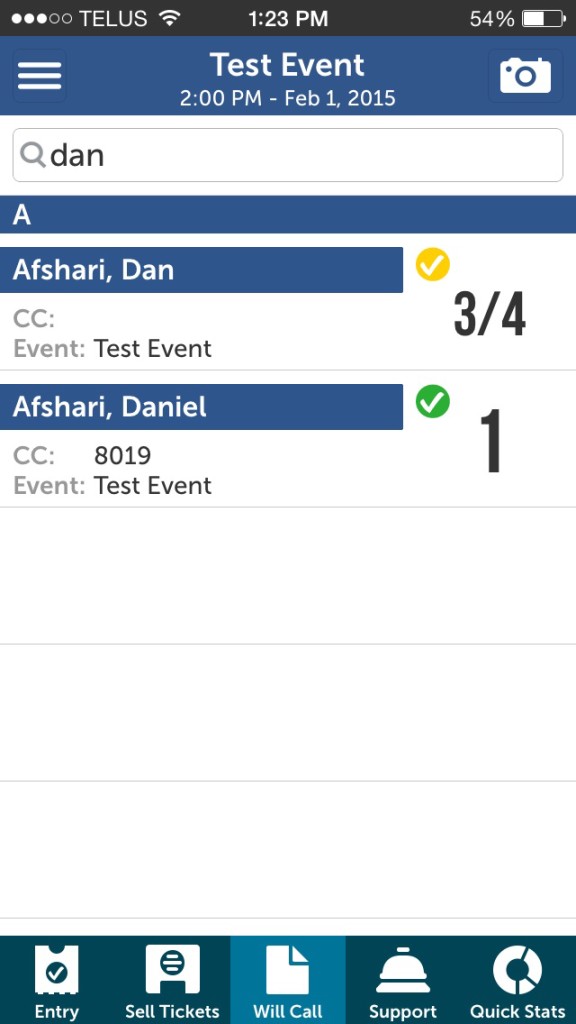This screenshot has height=1024, width=576.
Task: Tap the Test Event title
Action: tap(287, 65)
